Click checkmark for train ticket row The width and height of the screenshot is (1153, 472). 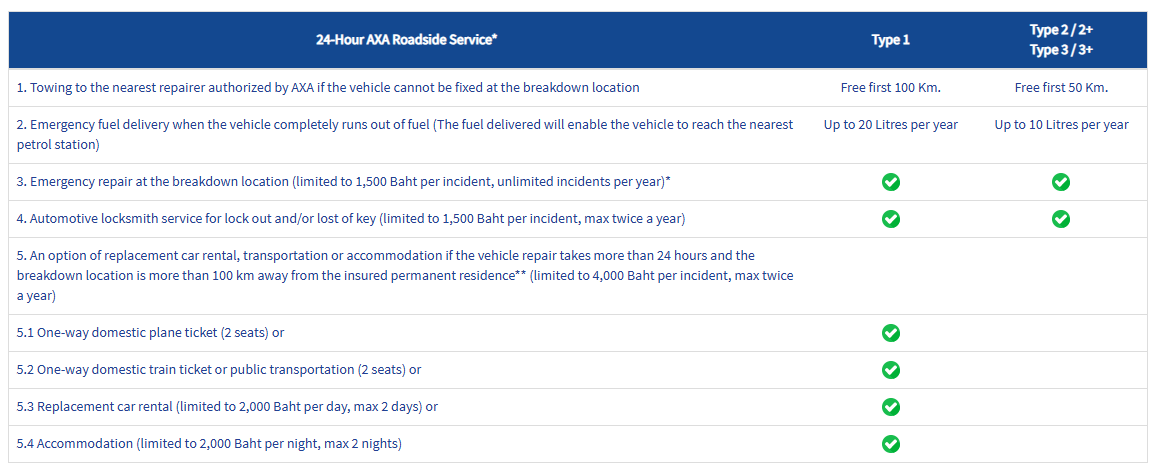coord(891,370)
